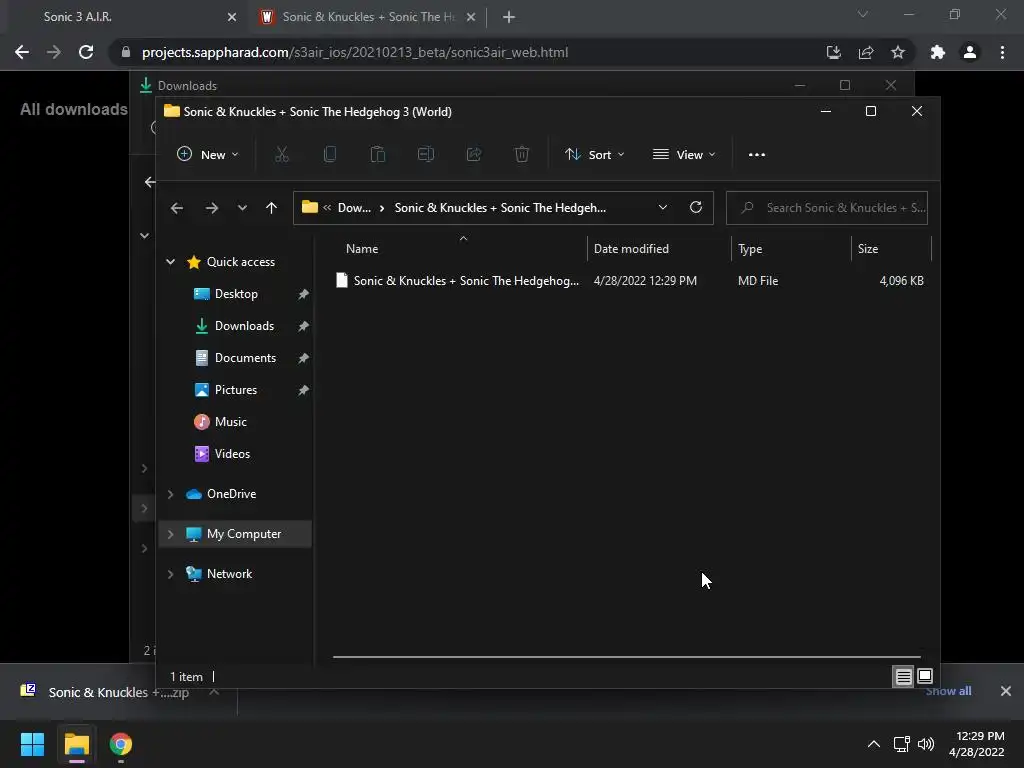
Task: Expand OneDrive tree node
Action: (x=170, y=494)
